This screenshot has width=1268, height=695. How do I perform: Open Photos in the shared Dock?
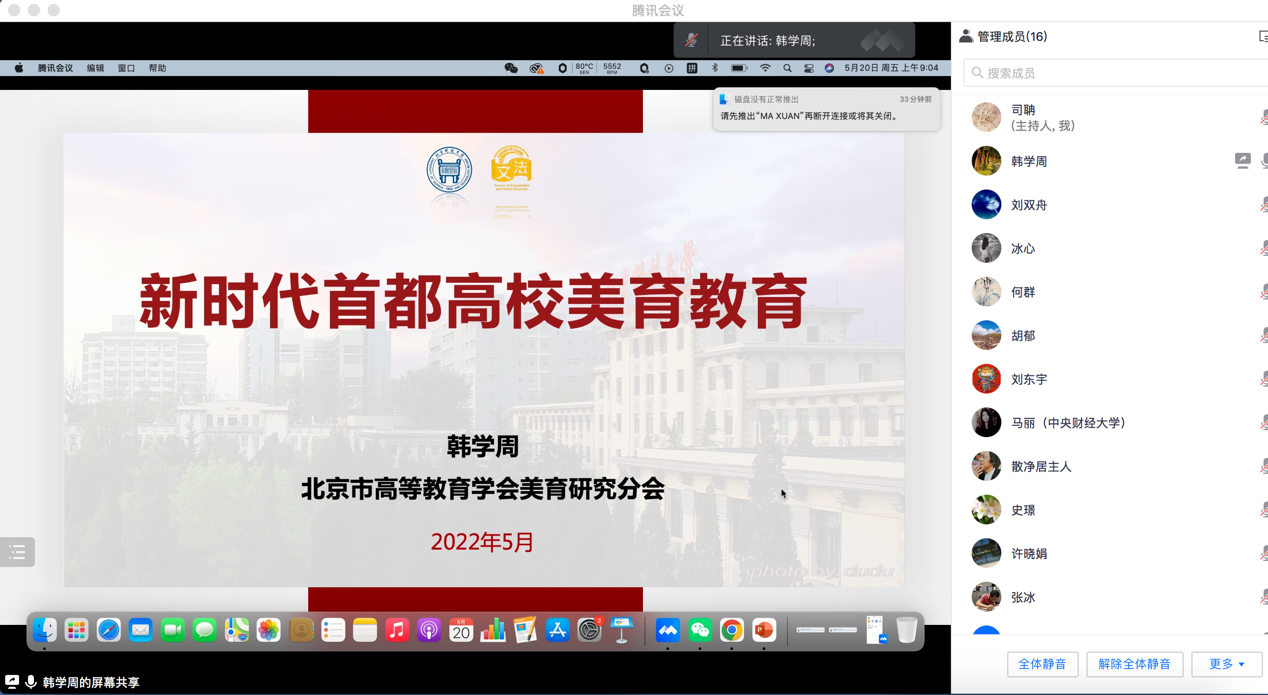(x=268, y=630)
